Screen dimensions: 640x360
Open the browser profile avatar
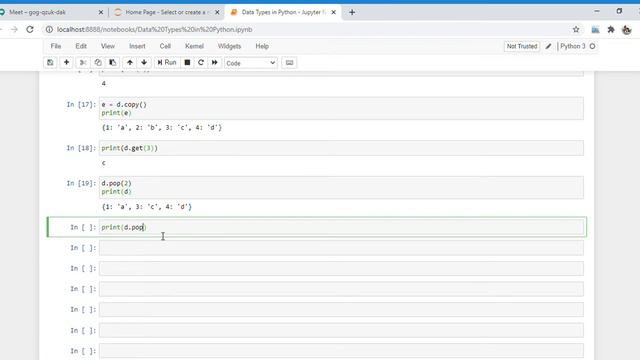(627, 29)
